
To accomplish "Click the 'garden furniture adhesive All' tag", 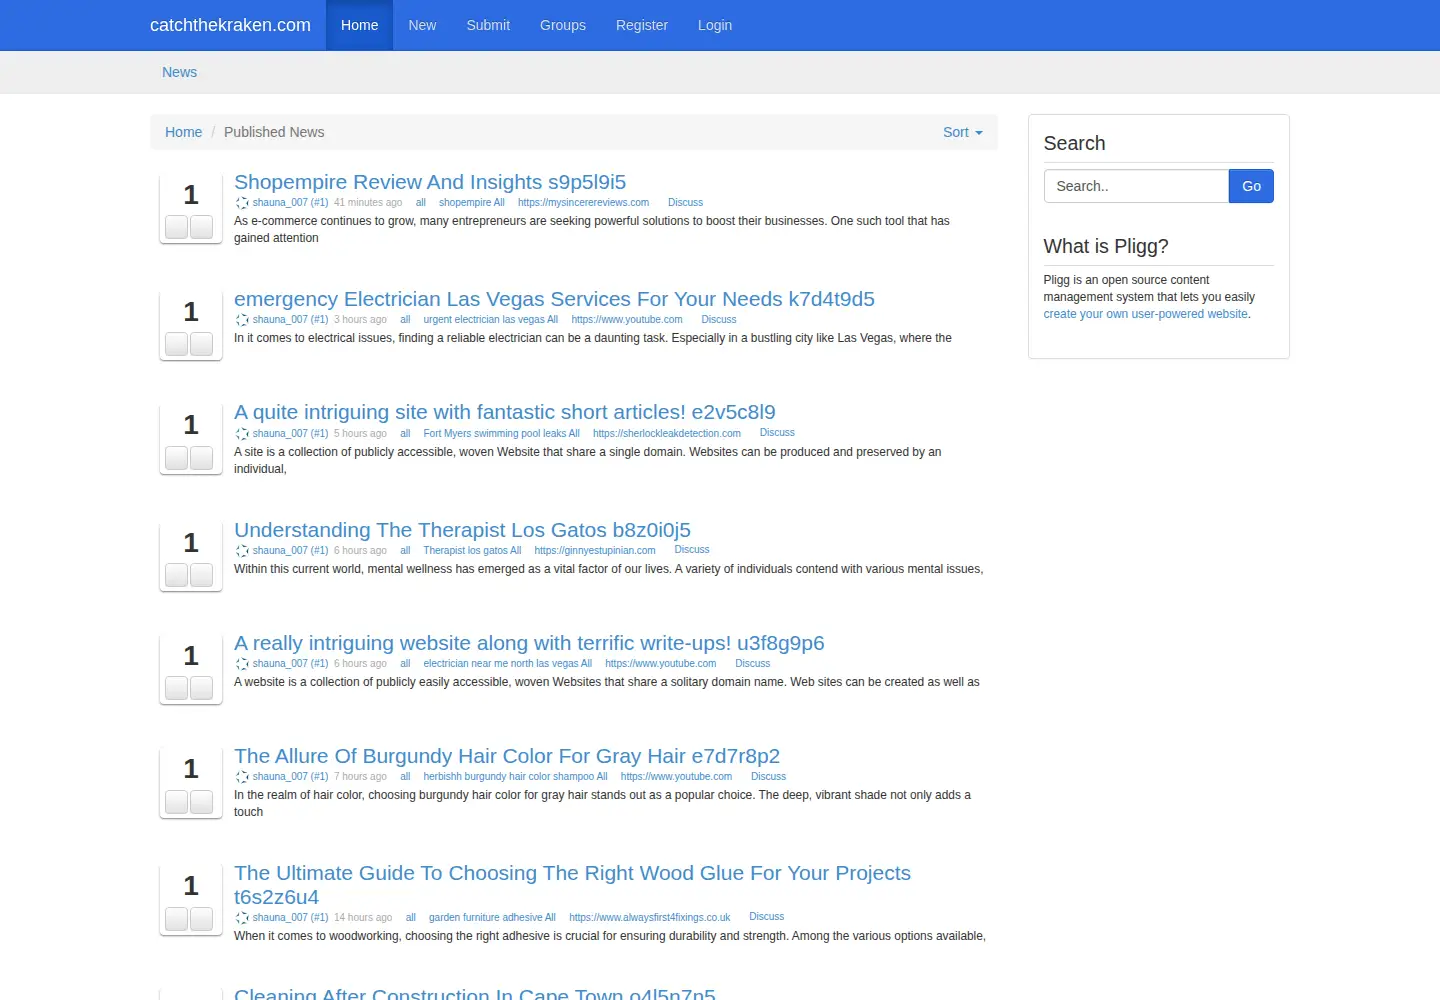I will coord(492,918).
